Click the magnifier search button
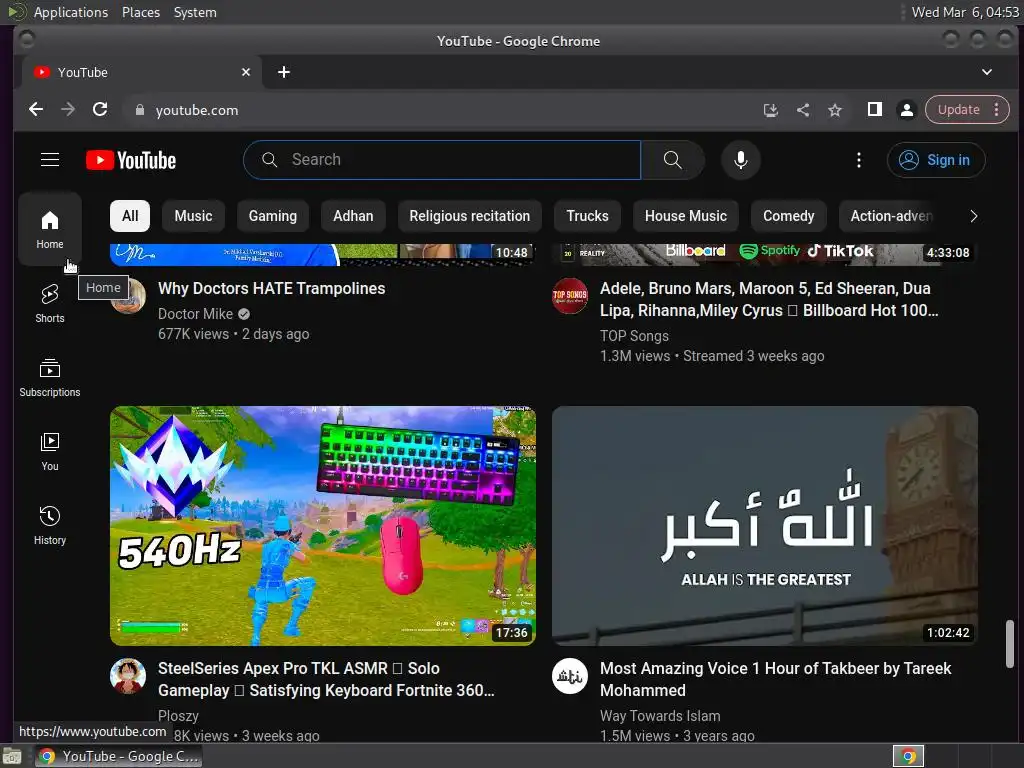This screenshot has width=1024, height=768. tap(673, 160)
